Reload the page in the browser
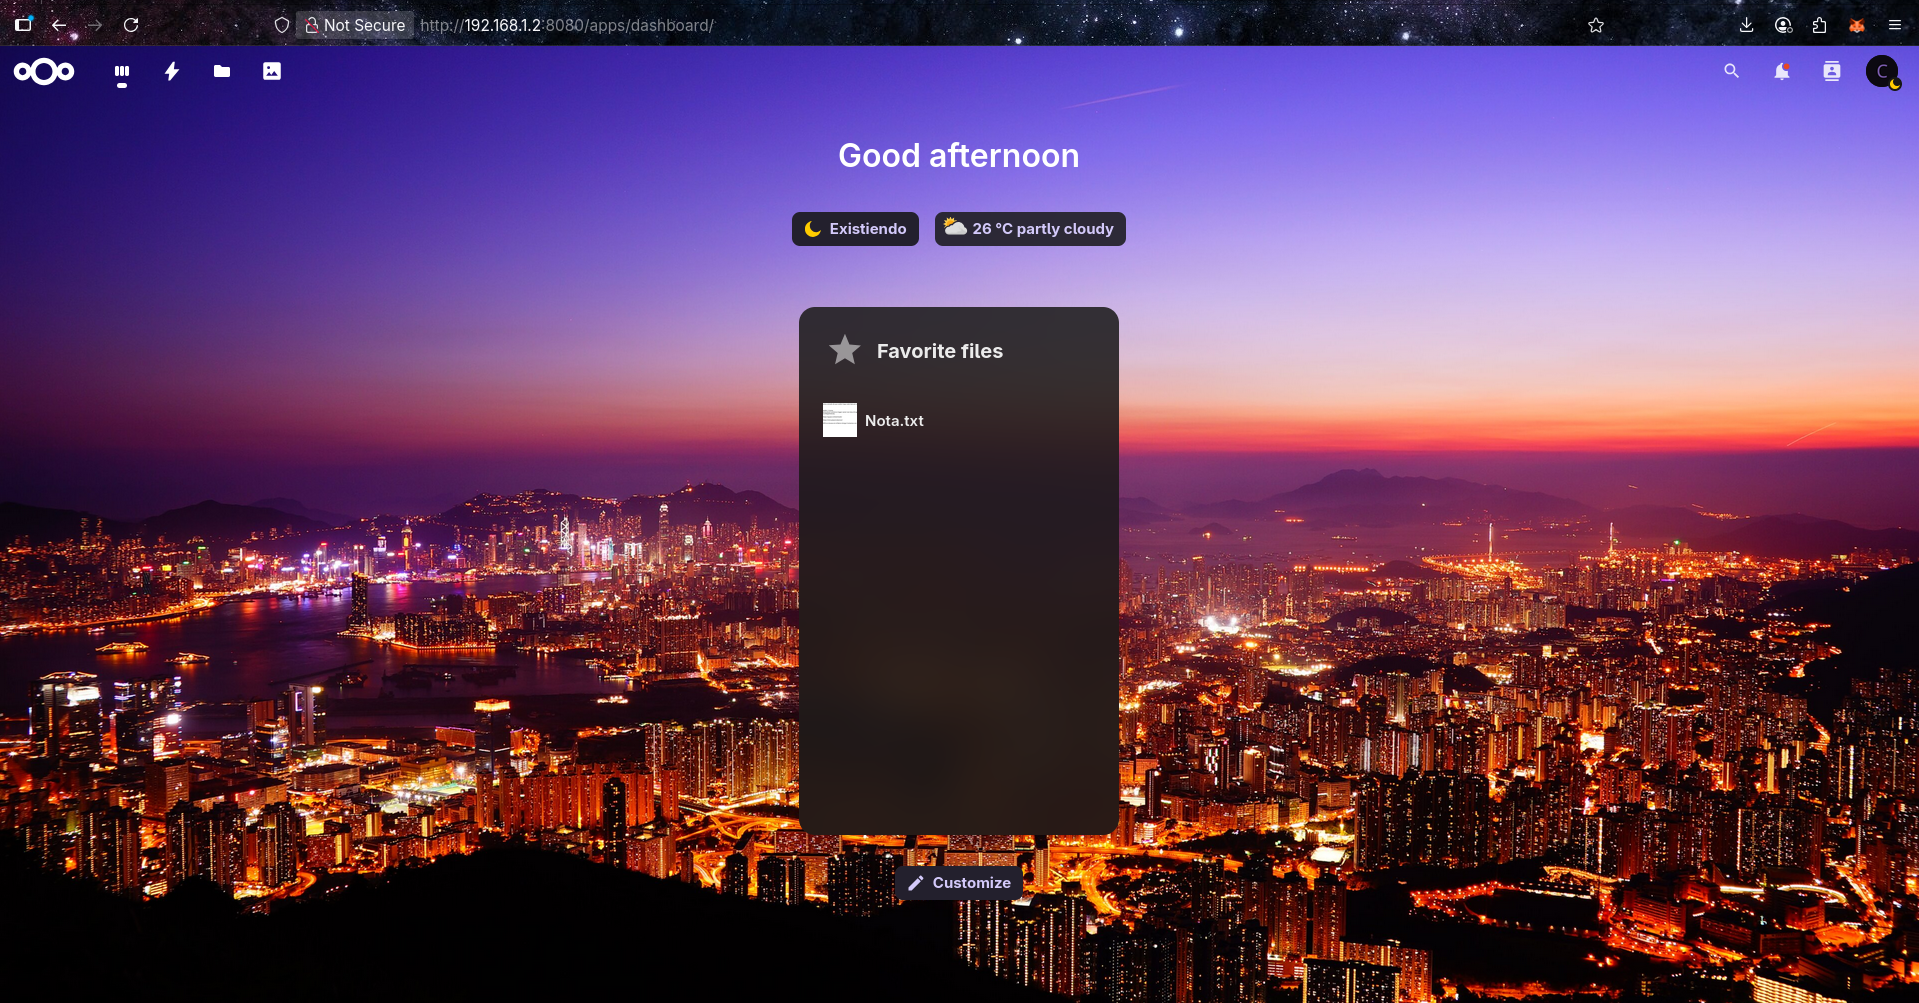Screen dimensions: 1919x1003 click(131, 26)
